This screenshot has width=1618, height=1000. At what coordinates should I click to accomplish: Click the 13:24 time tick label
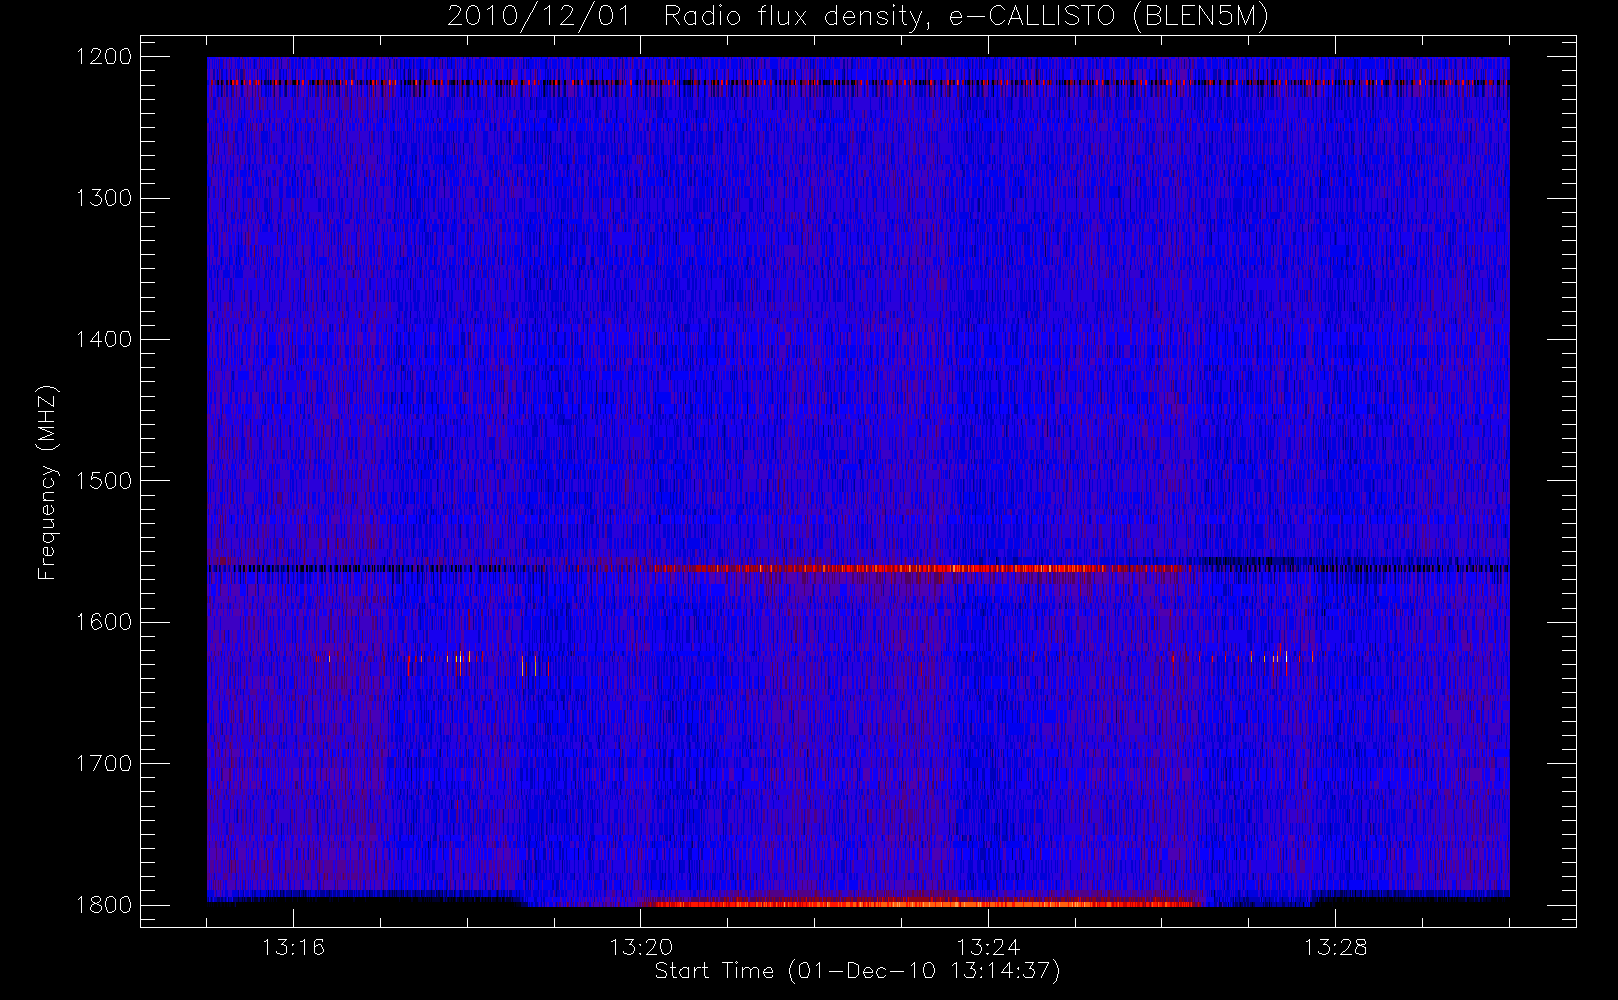pos(988,947)
